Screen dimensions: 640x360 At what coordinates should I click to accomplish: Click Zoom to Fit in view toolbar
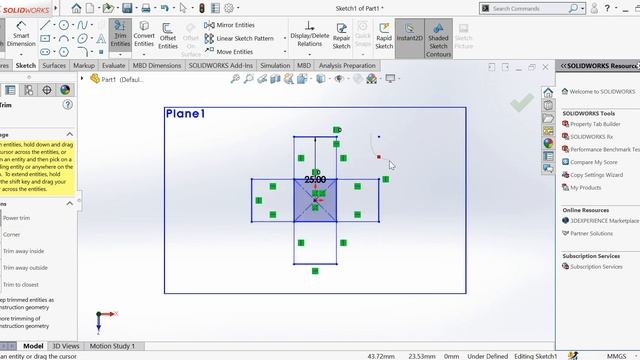click(235, 79)
